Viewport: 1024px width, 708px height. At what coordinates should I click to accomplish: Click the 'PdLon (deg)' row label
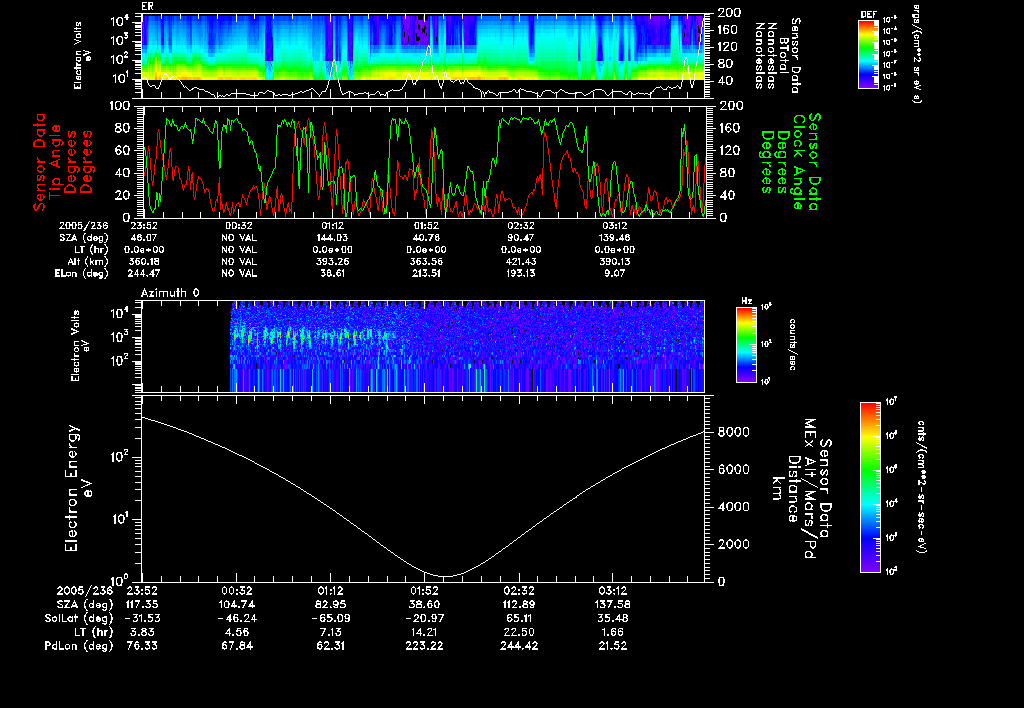click(78, 645)
